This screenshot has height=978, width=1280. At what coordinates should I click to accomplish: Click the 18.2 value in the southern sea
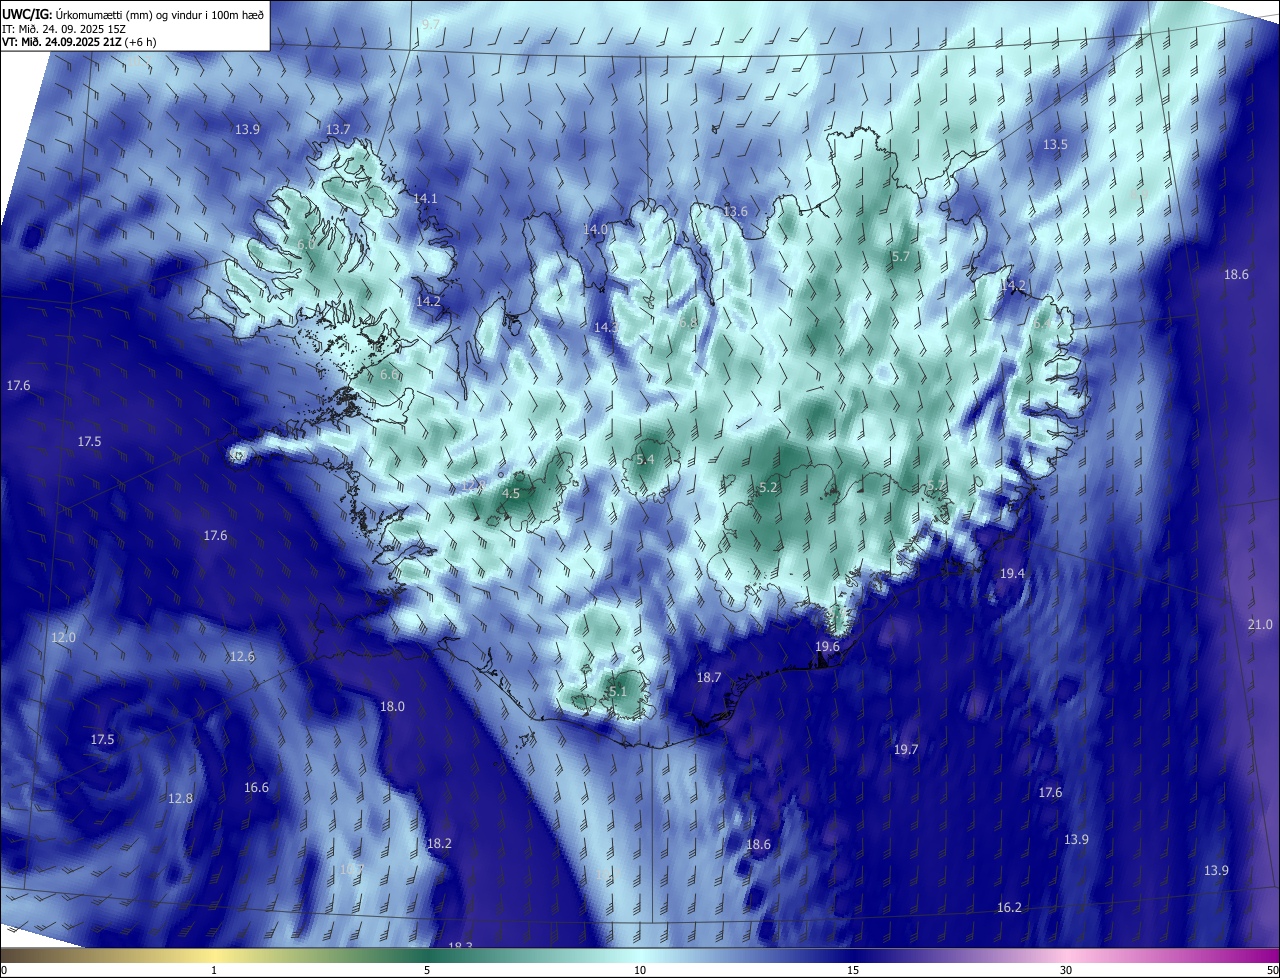click(439, 844)
